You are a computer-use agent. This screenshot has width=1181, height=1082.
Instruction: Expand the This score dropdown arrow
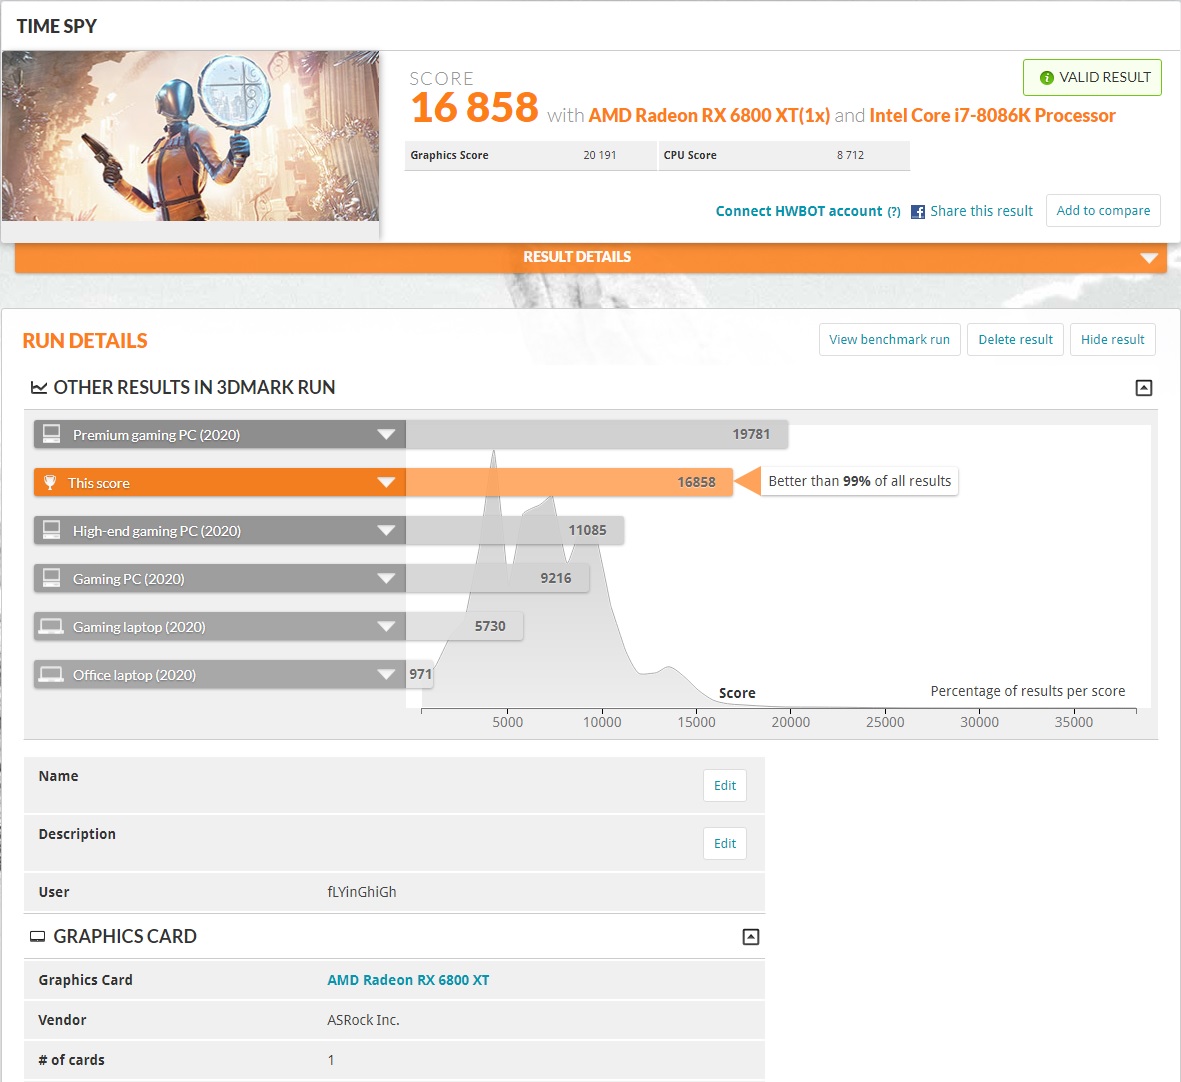pos(386,483)
